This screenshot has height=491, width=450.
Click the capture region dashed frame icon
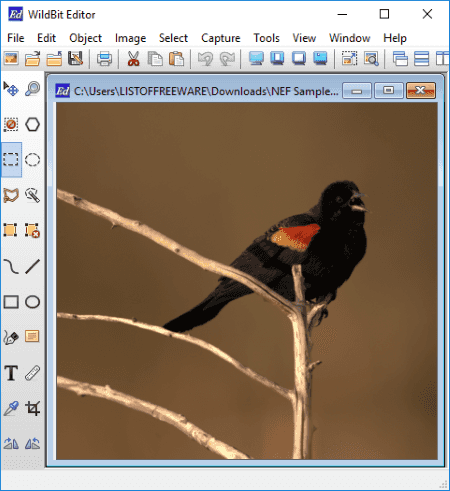coord(349,59)
